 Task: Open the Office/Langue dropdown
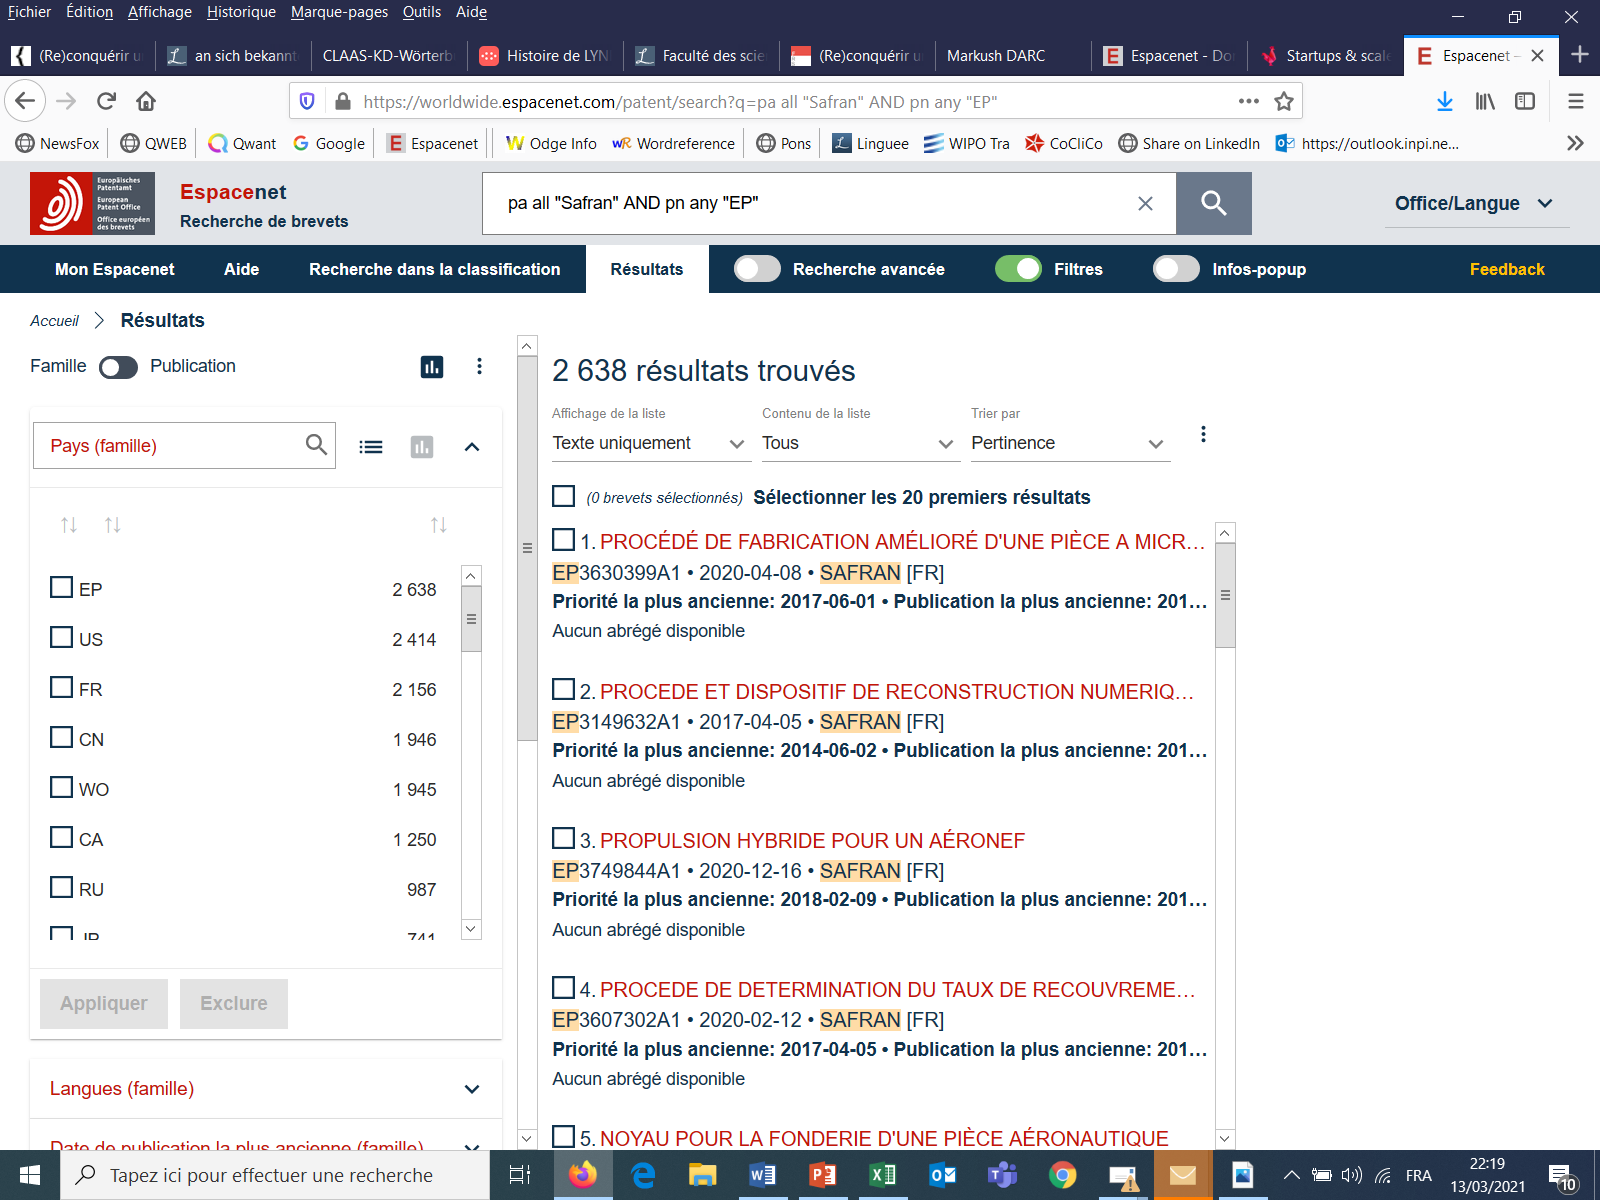point(1474,203)
